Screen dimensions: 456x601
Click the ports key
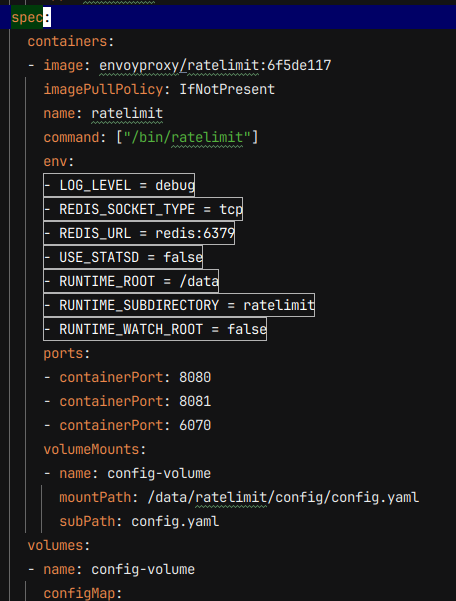pyautogui.click(x=63, y=353)
